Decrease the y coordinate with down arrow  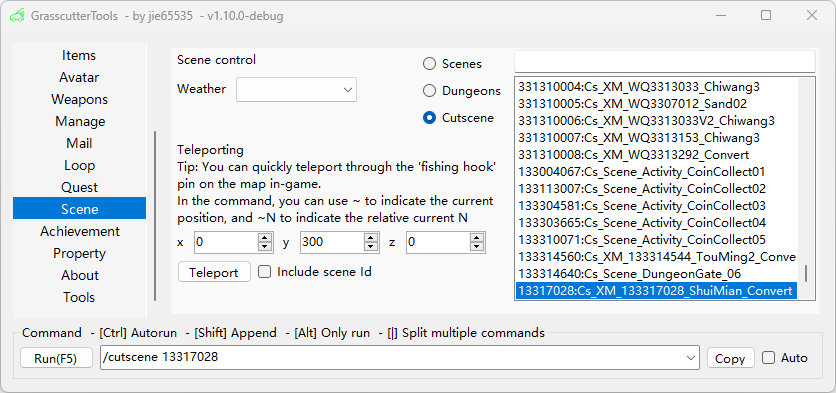(371, 247)
